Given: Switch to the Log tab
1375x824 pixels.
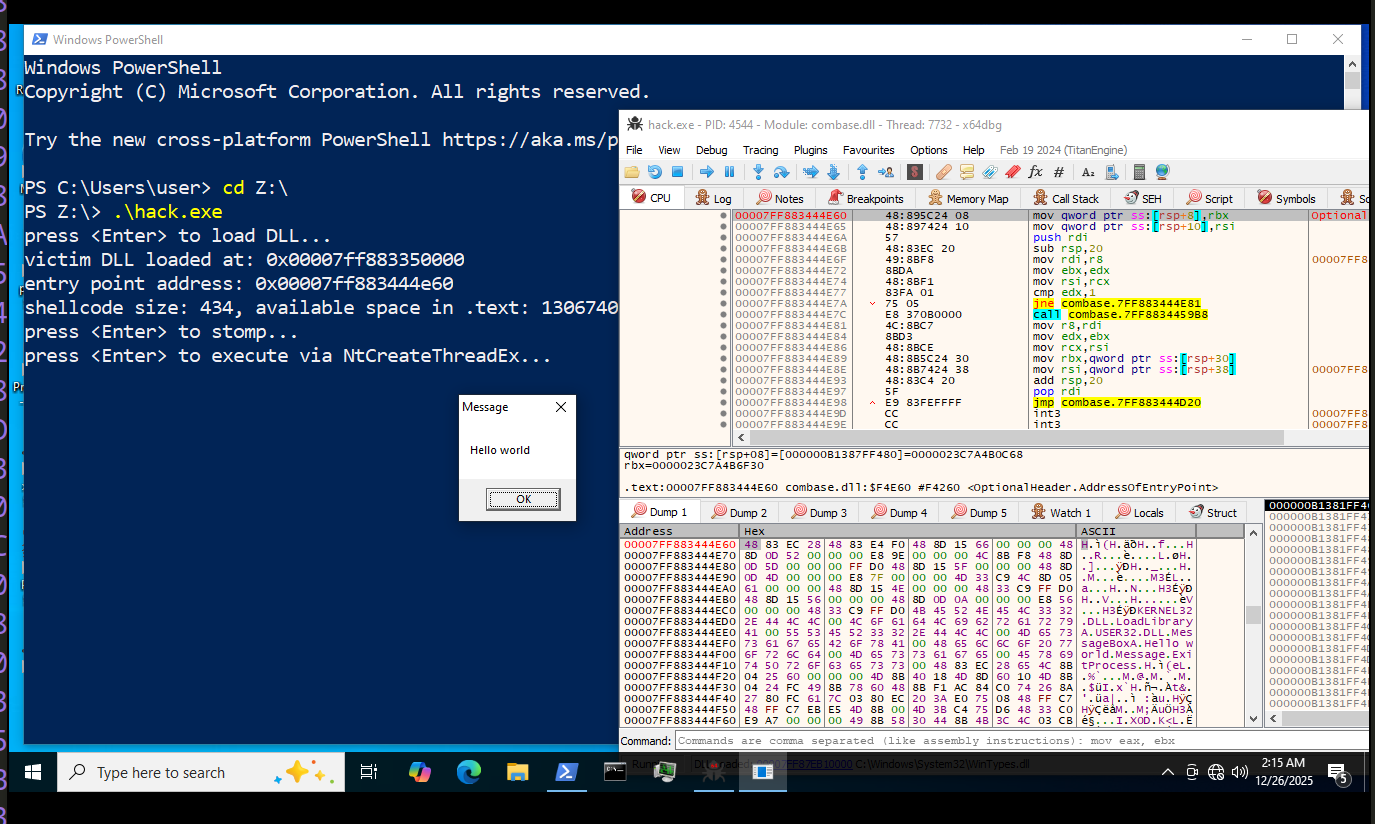Looking at the screenshot, I should coord(714,198).
